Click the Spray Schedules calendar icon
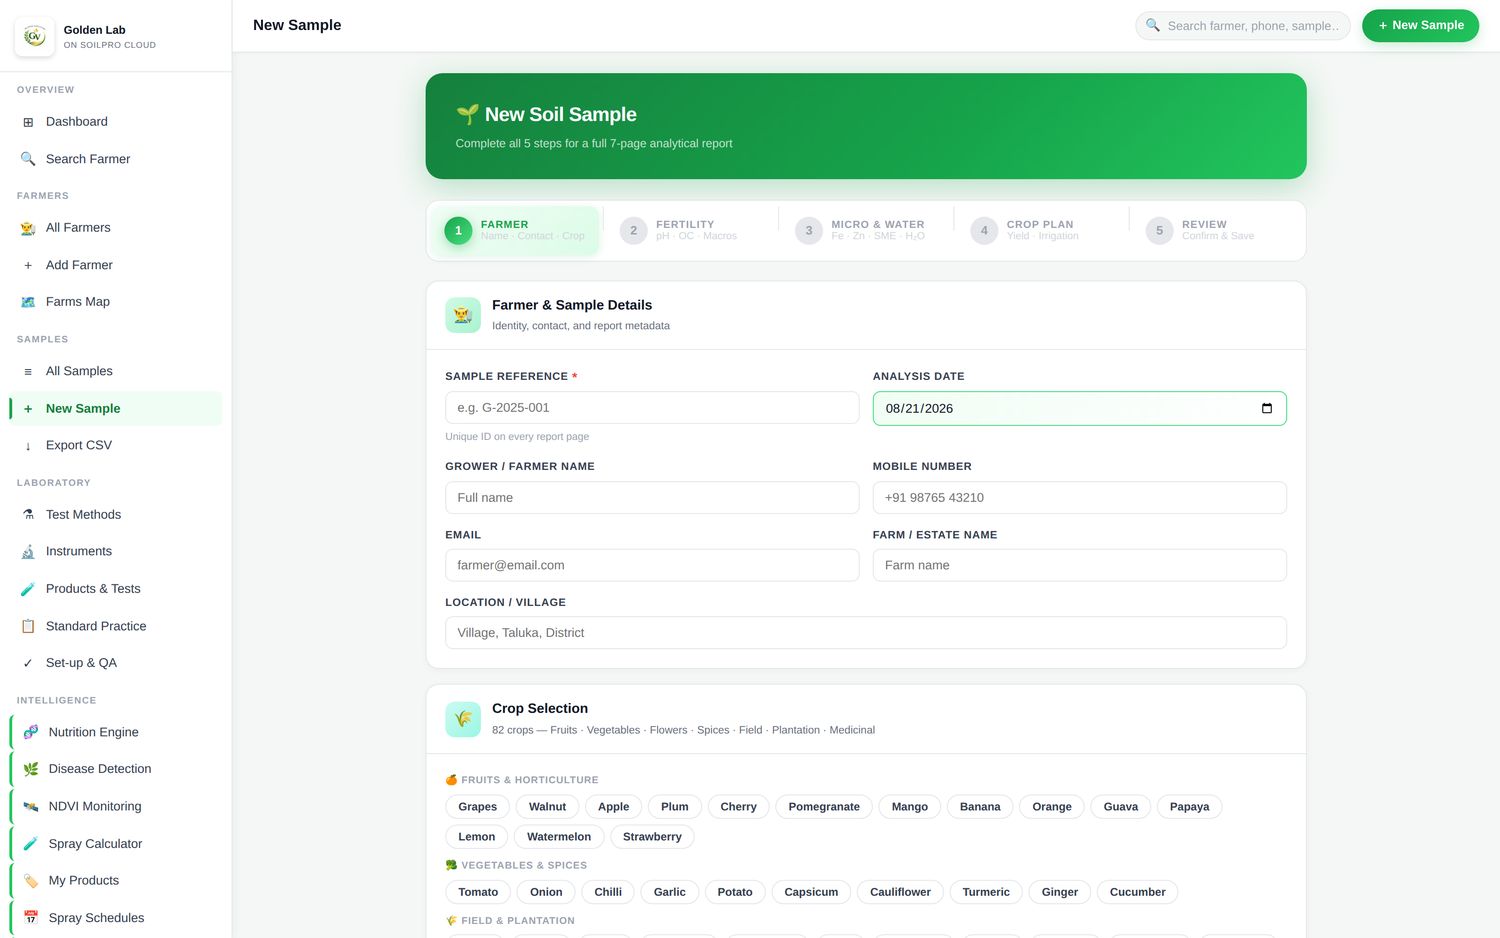 31,918
